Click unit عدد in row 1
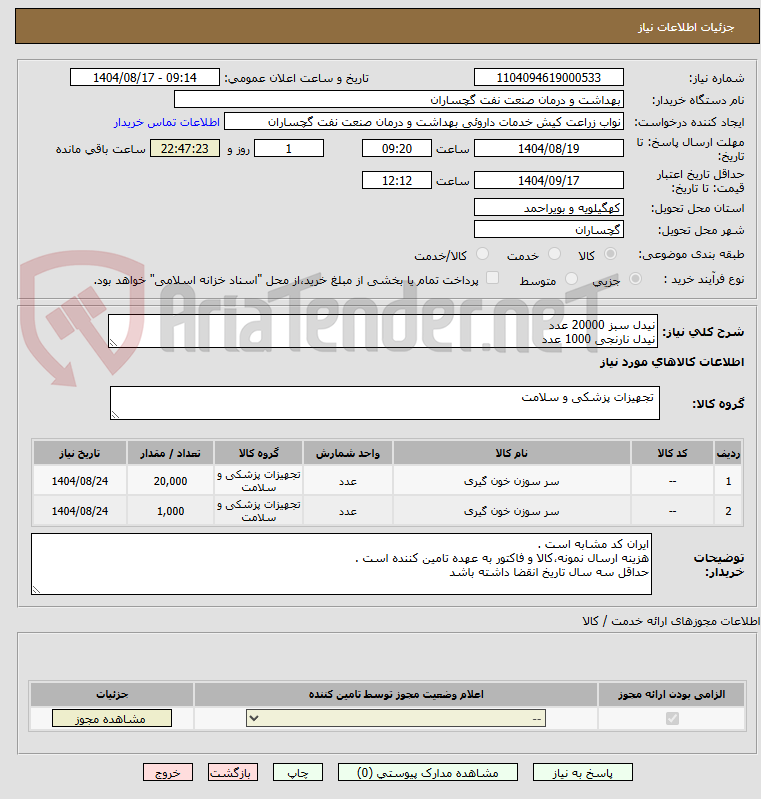This screenshot has width=761, height=799. pos(348,481)
